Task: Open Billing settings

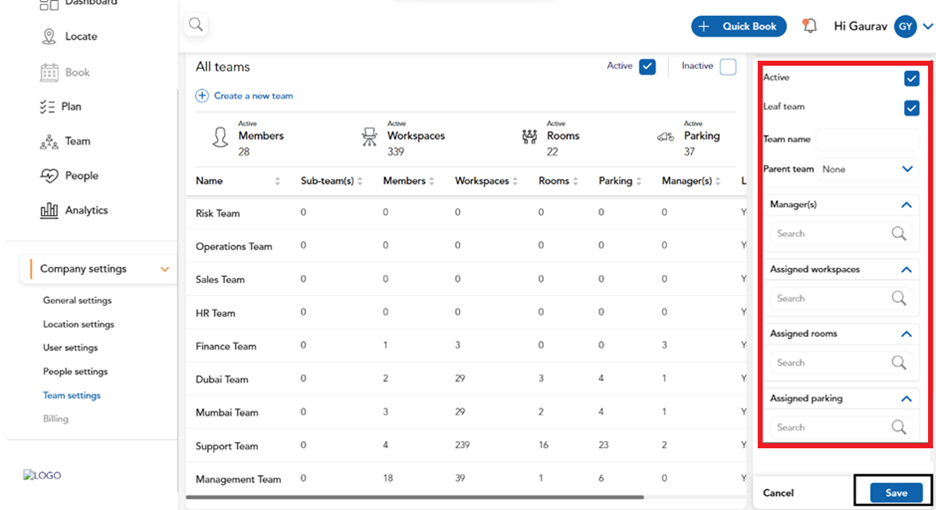Action: (56, 419)
